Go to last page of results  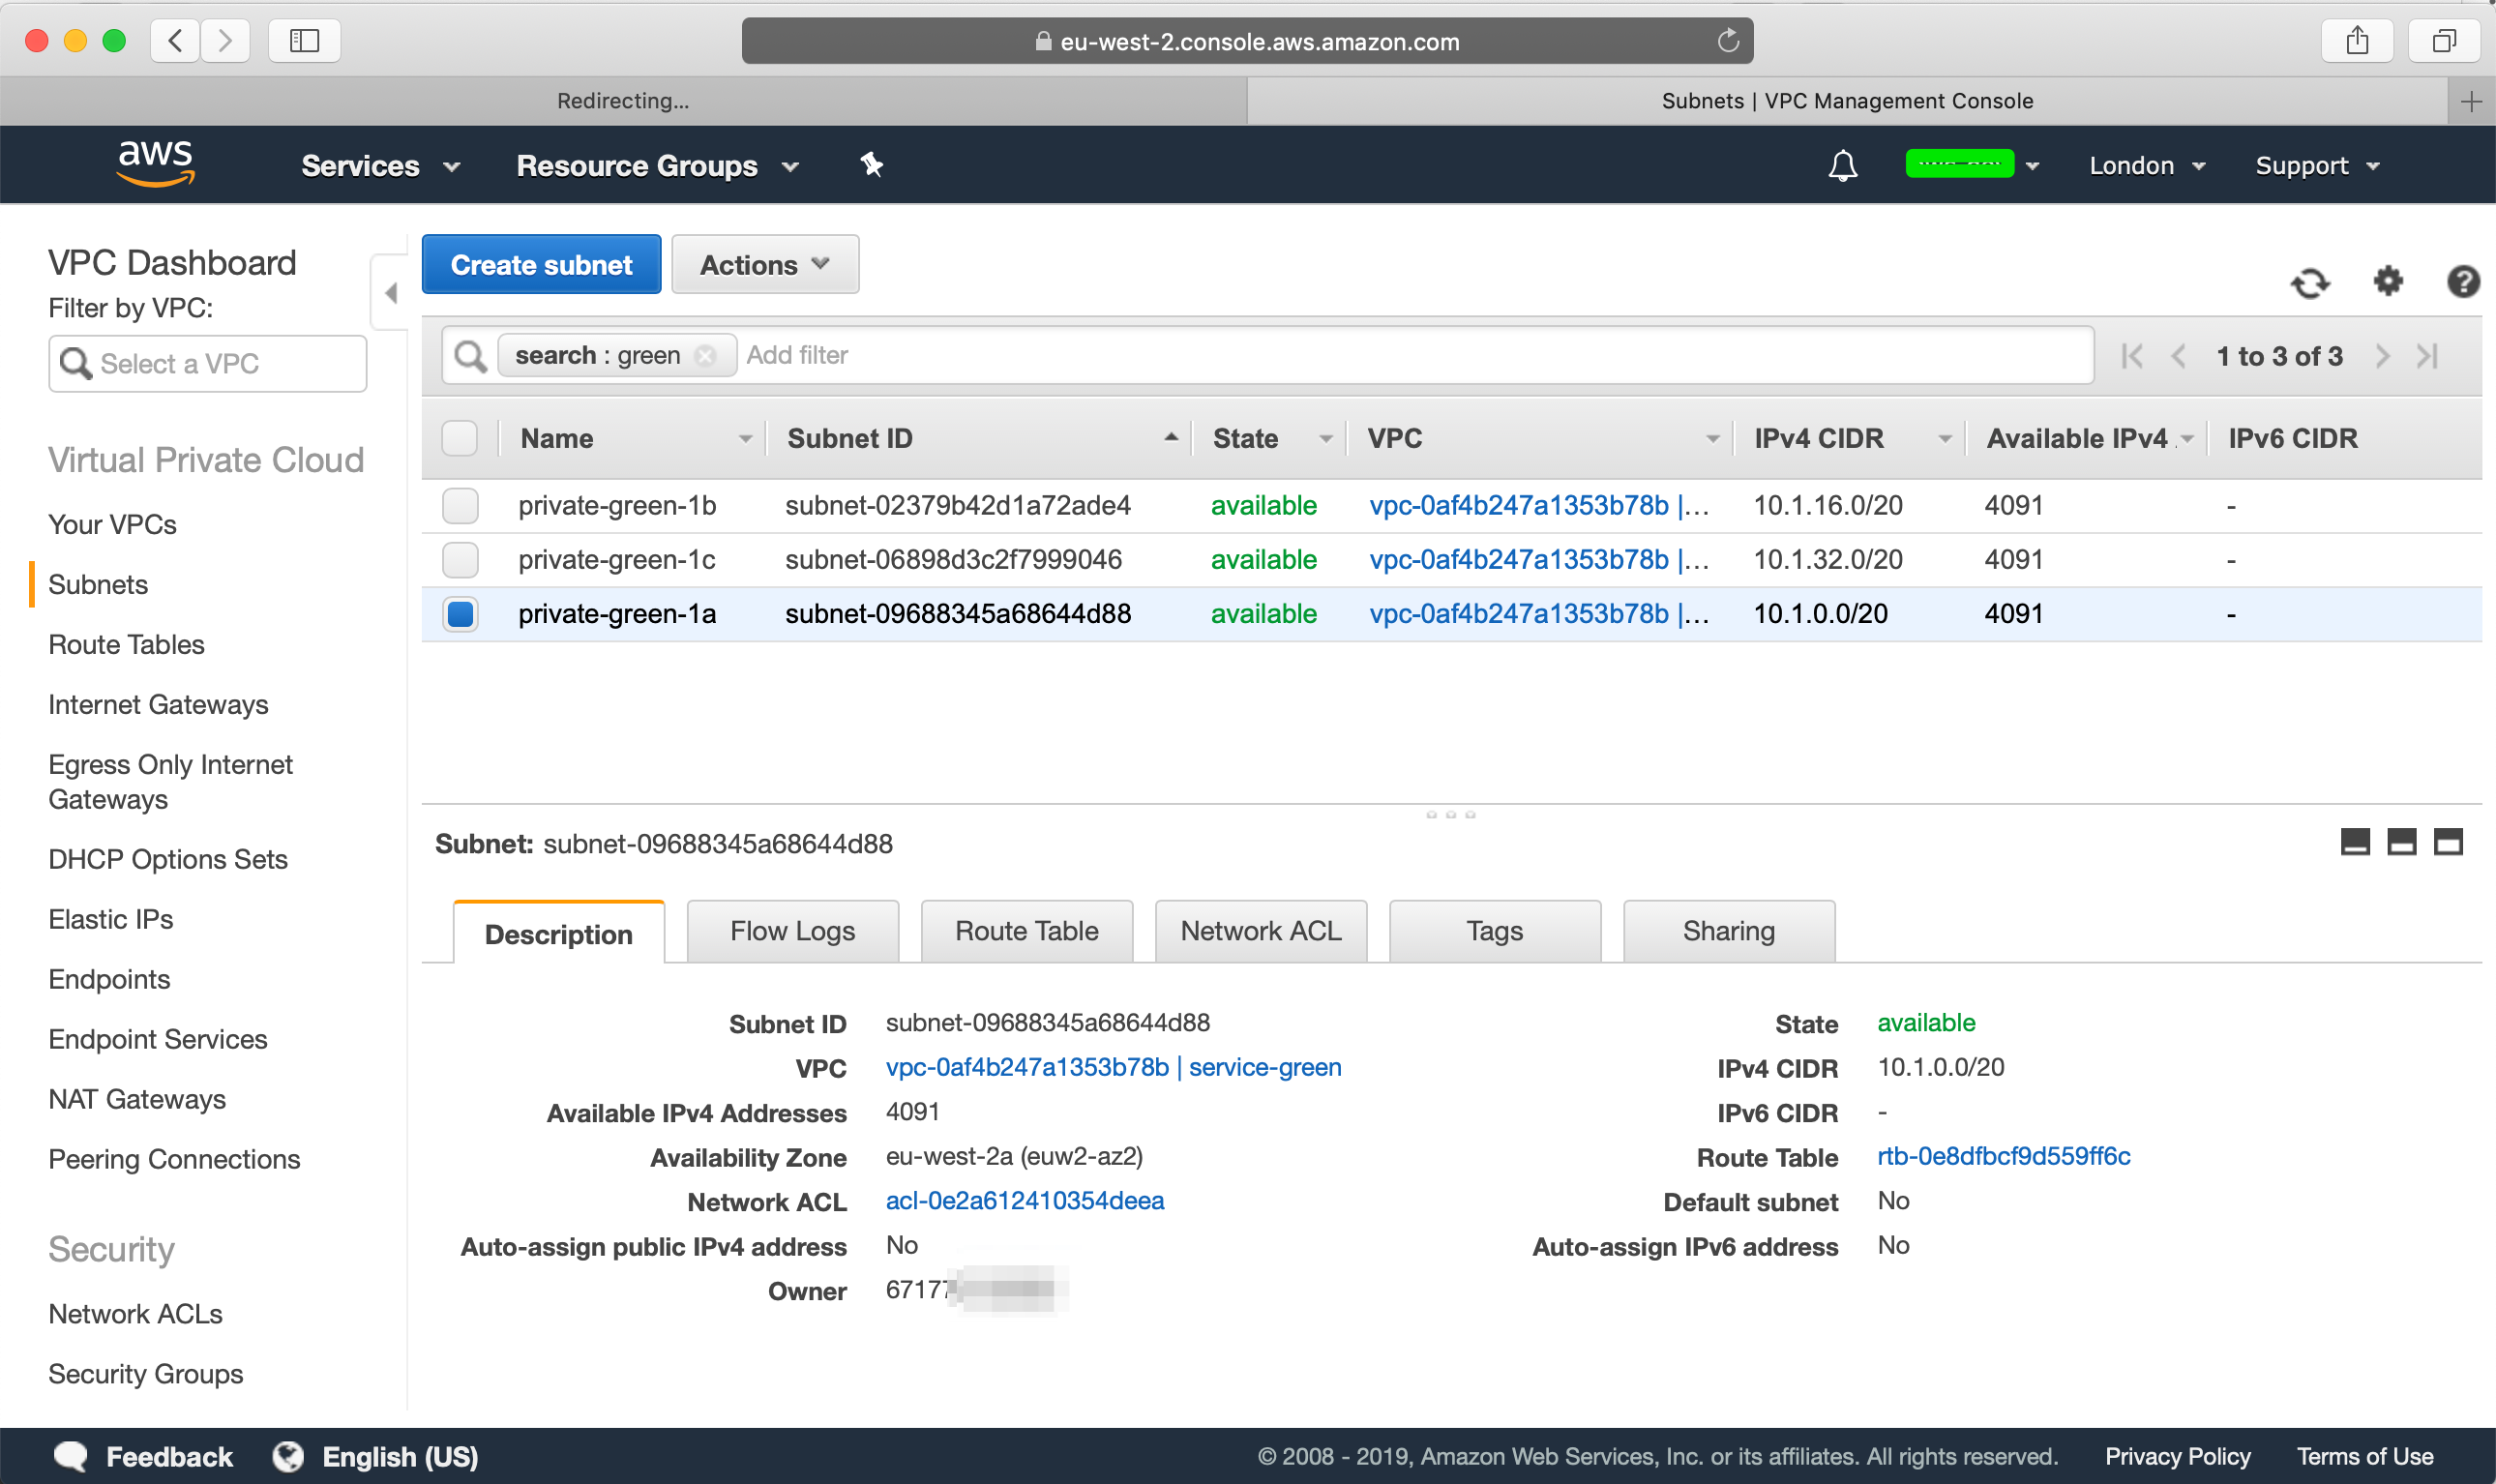(x=2427, y=356)
